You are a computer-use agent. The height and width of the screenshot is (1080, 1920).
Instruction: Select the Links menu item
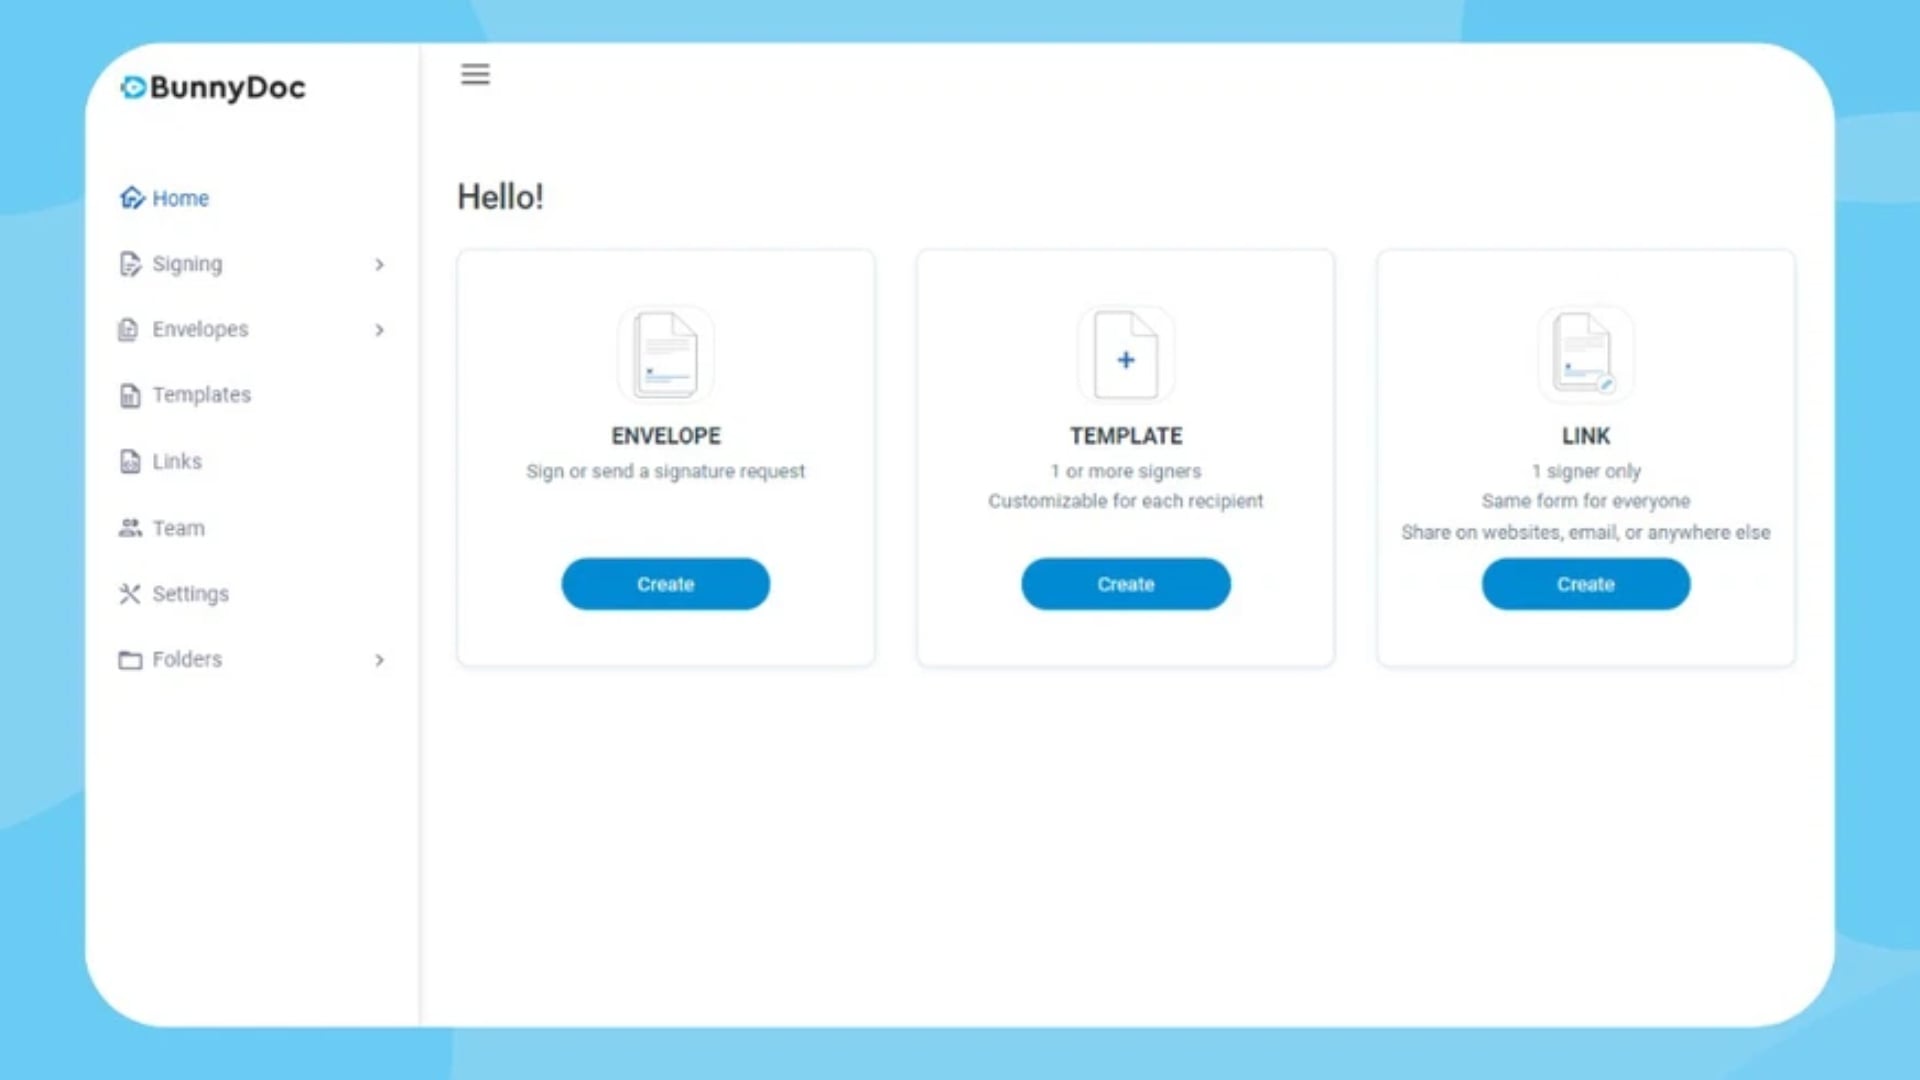coord(177,460)
